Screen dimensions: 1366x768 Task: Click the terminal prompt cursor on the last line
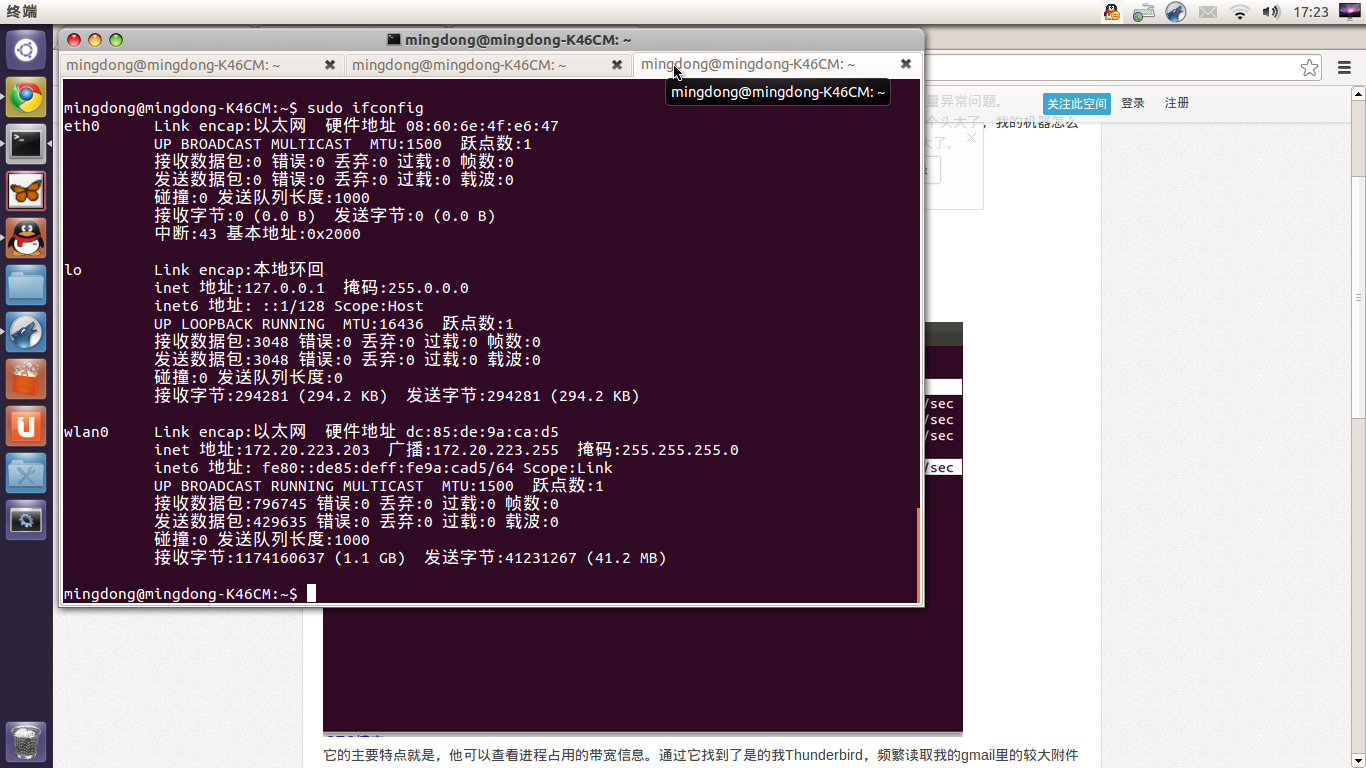(311, 594)
